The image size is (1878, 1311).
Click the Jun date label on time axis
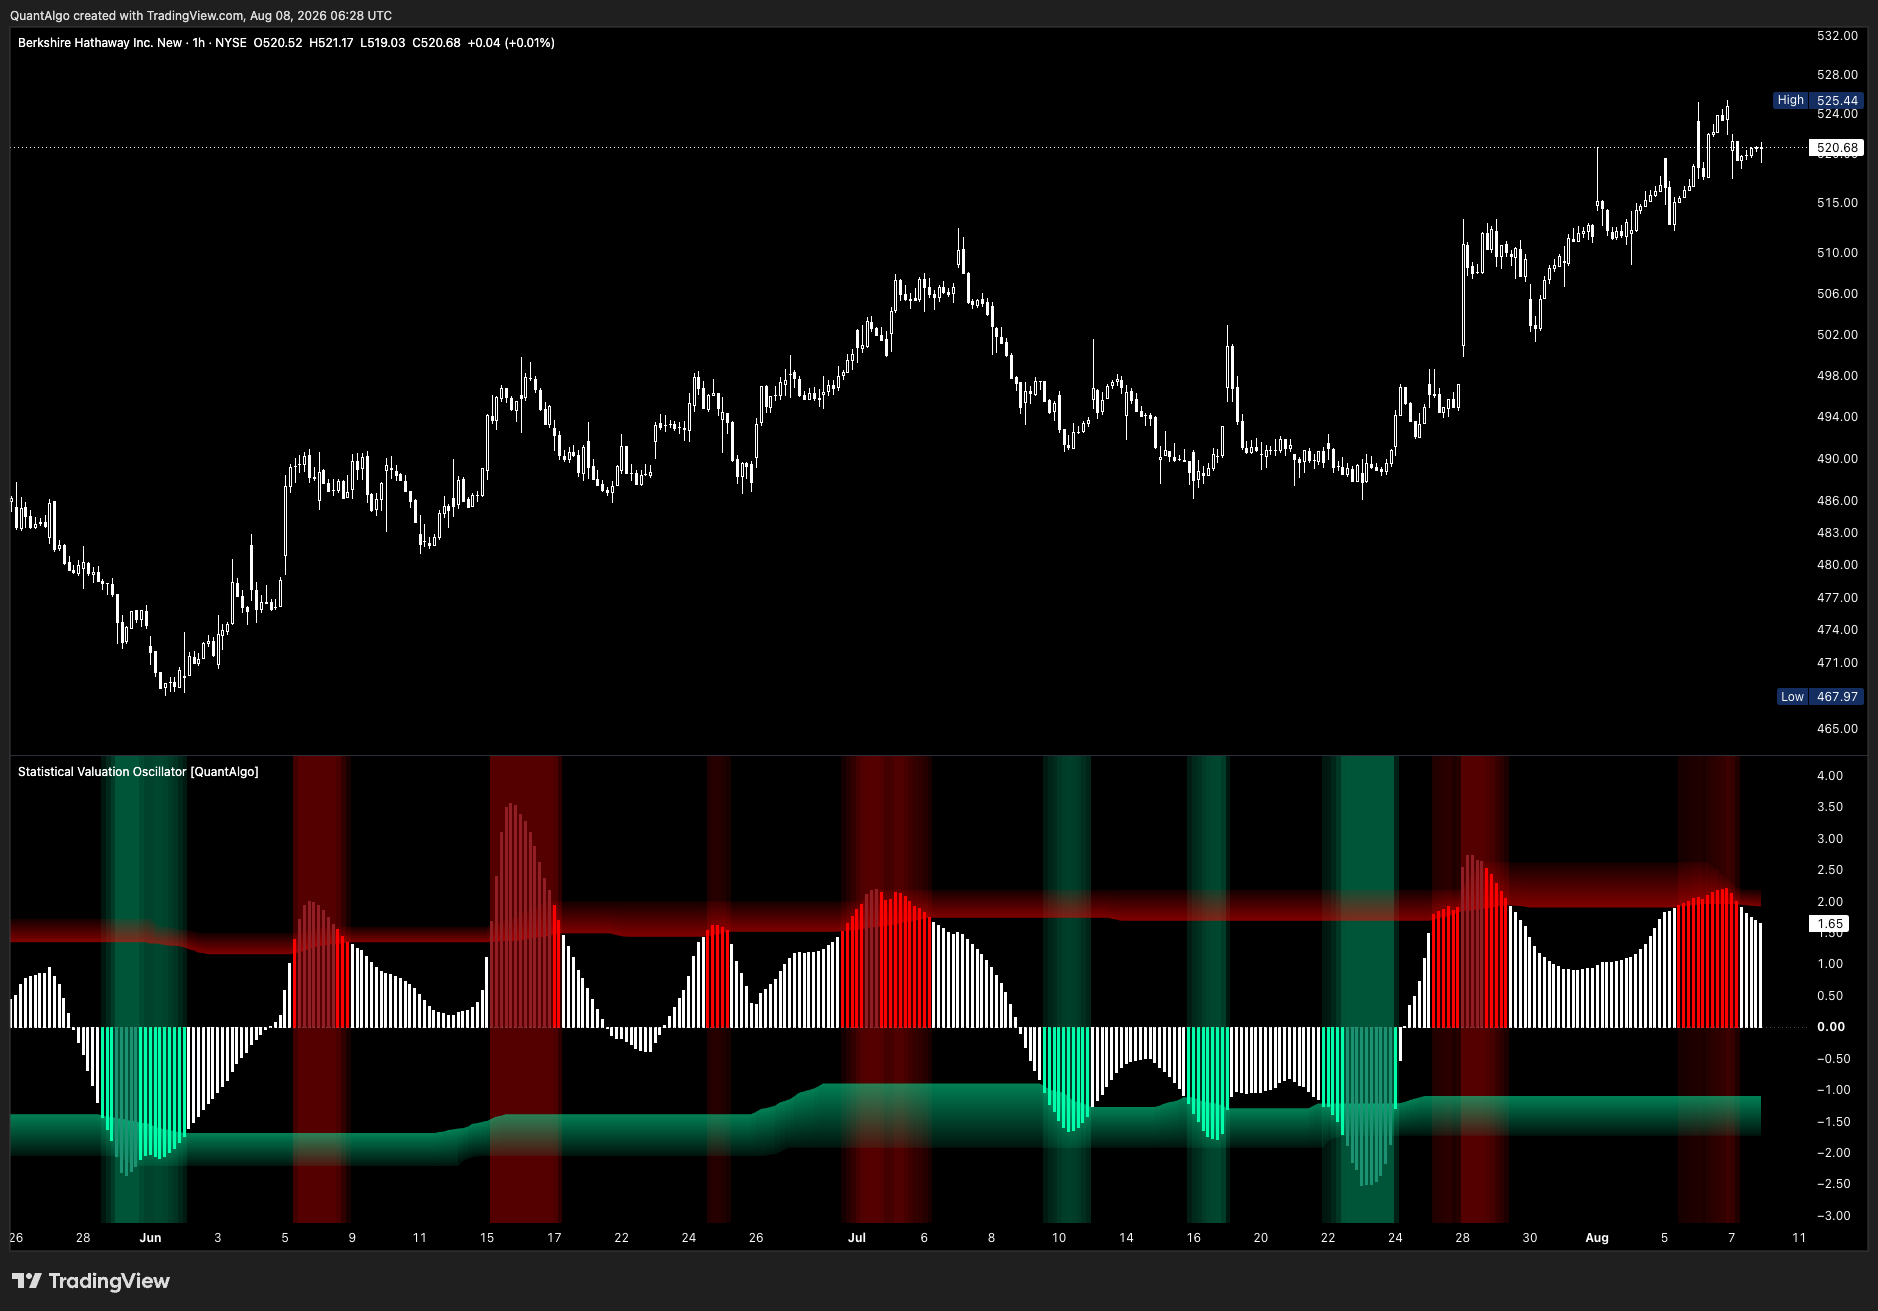150,1238
